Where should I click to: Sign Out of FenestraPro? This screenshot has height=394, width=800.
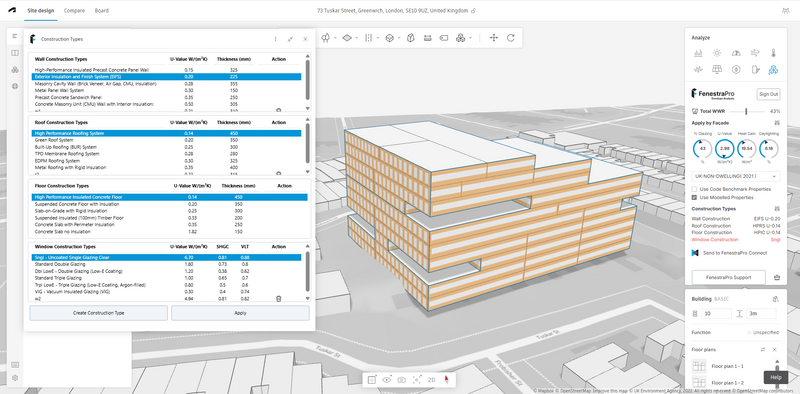point(768,94)
